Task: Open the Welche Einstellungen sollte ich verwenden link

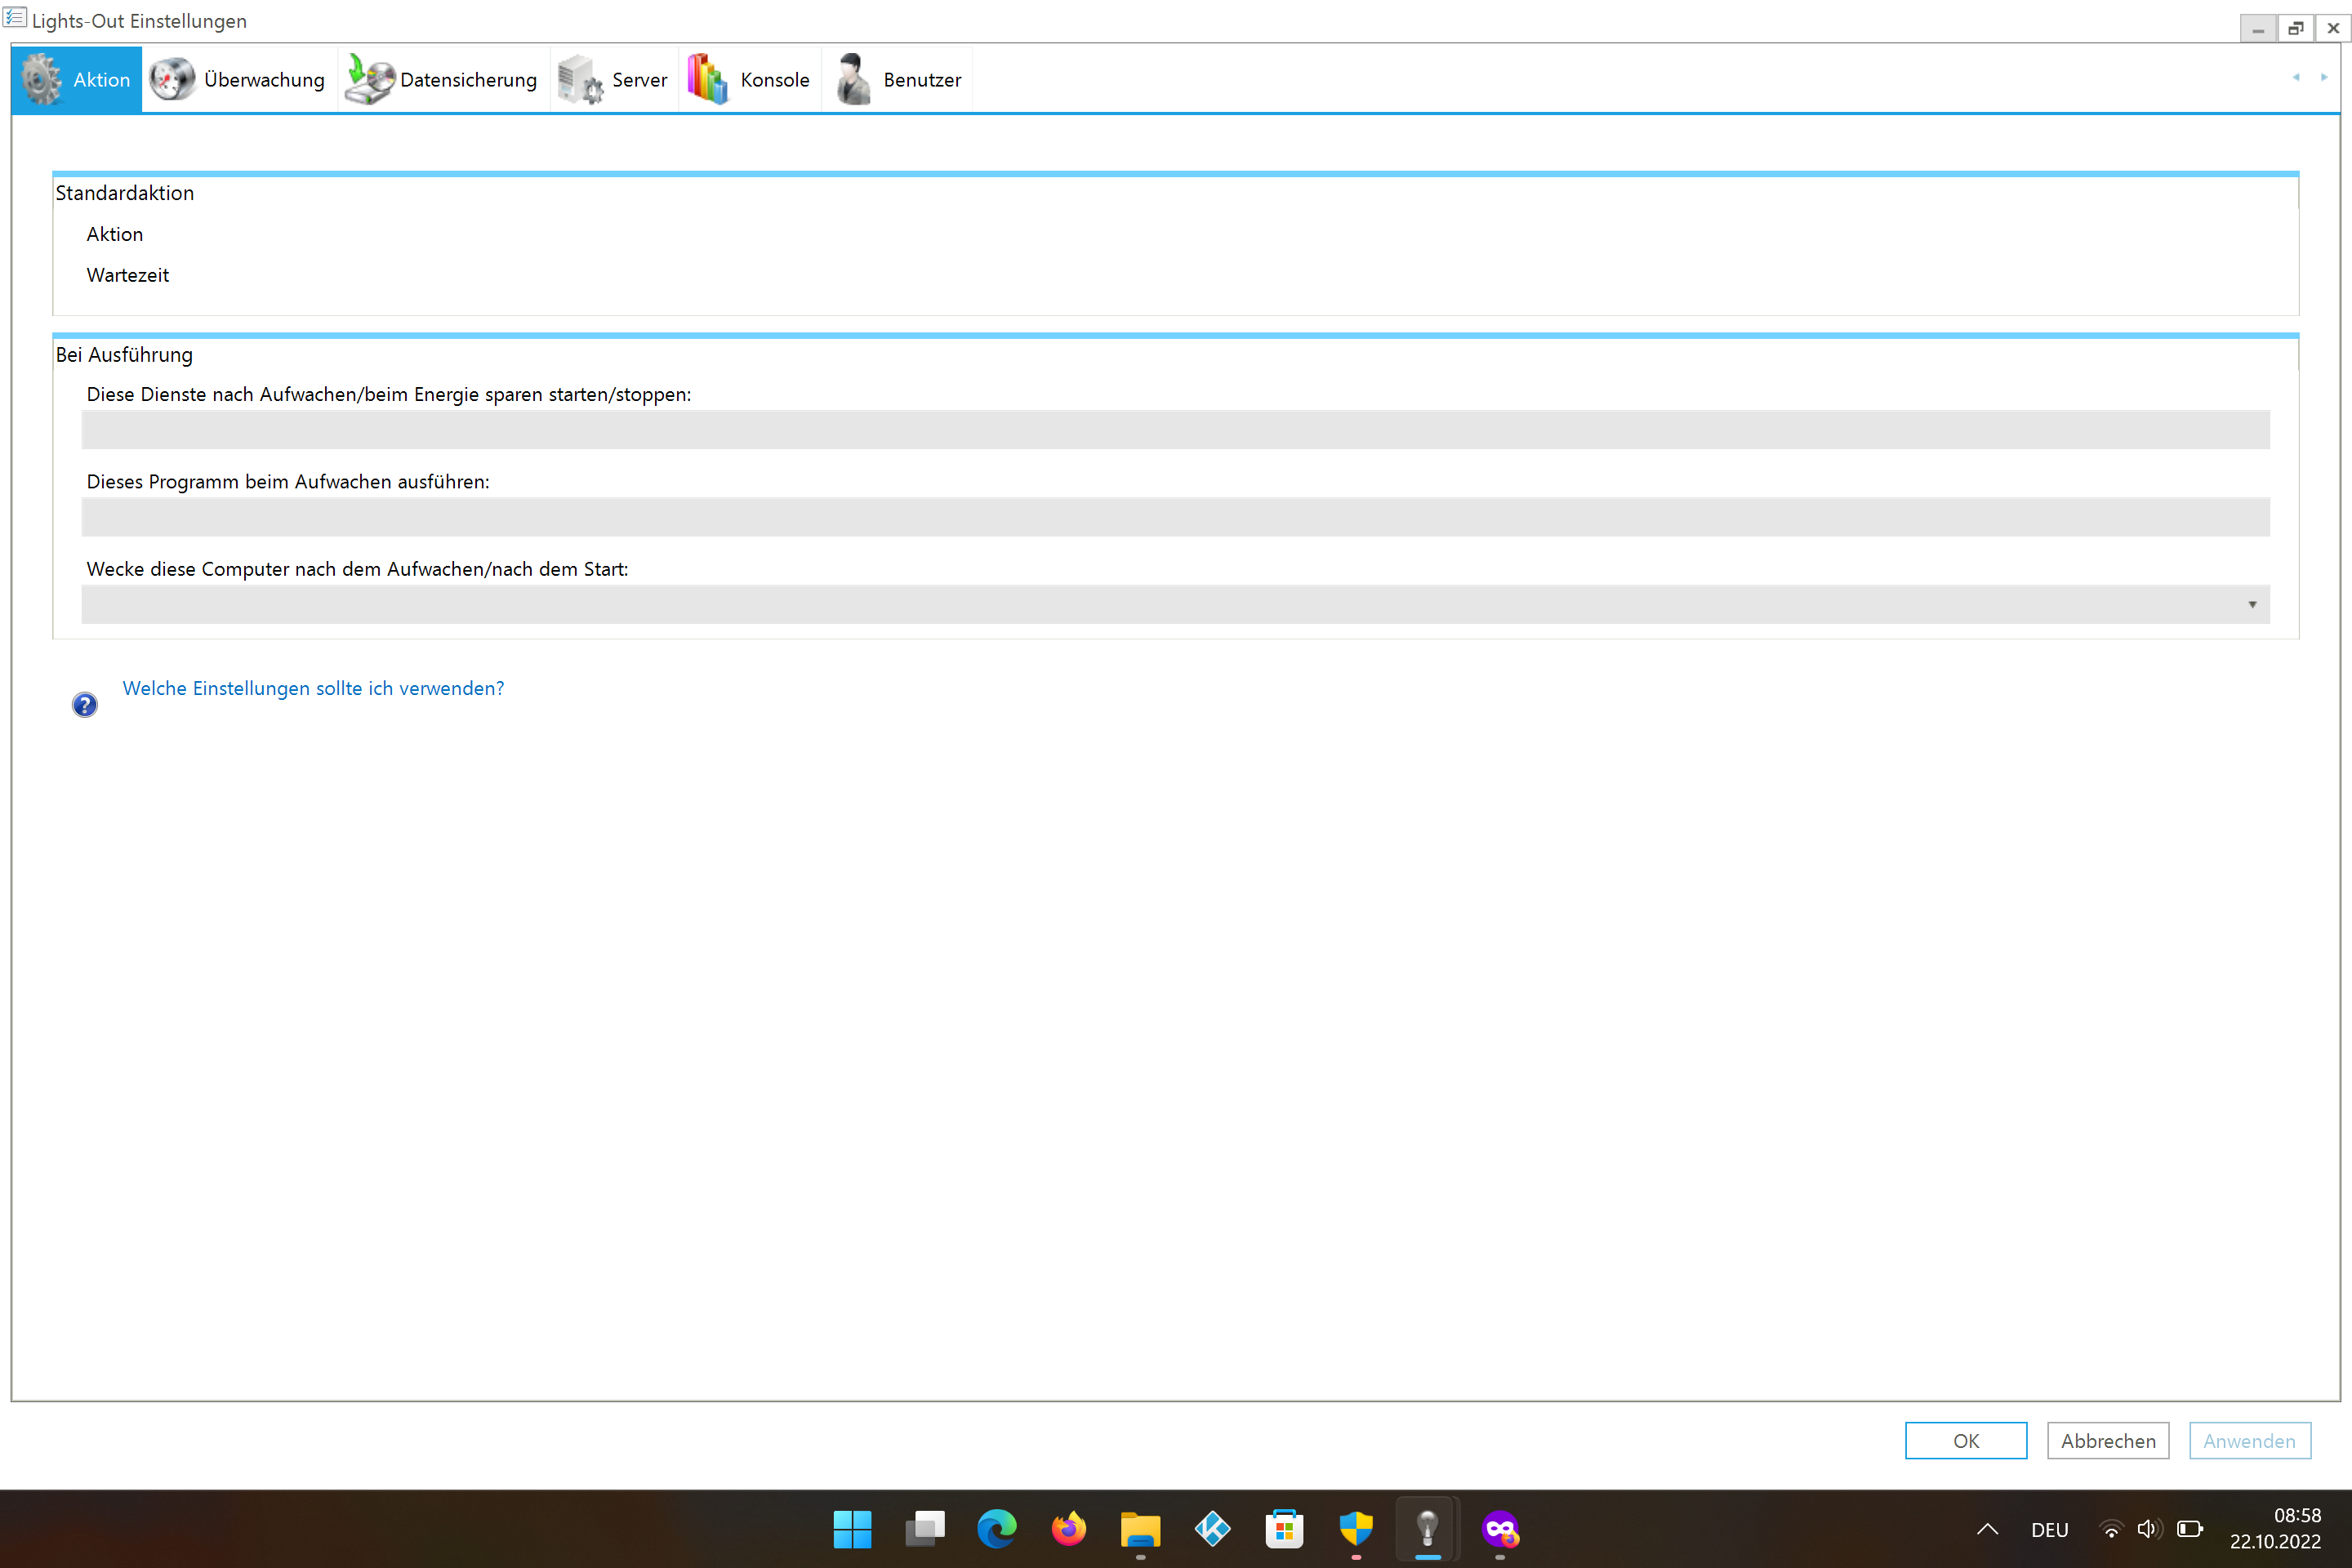Action: pyautogui.click(x=313, y=688)
